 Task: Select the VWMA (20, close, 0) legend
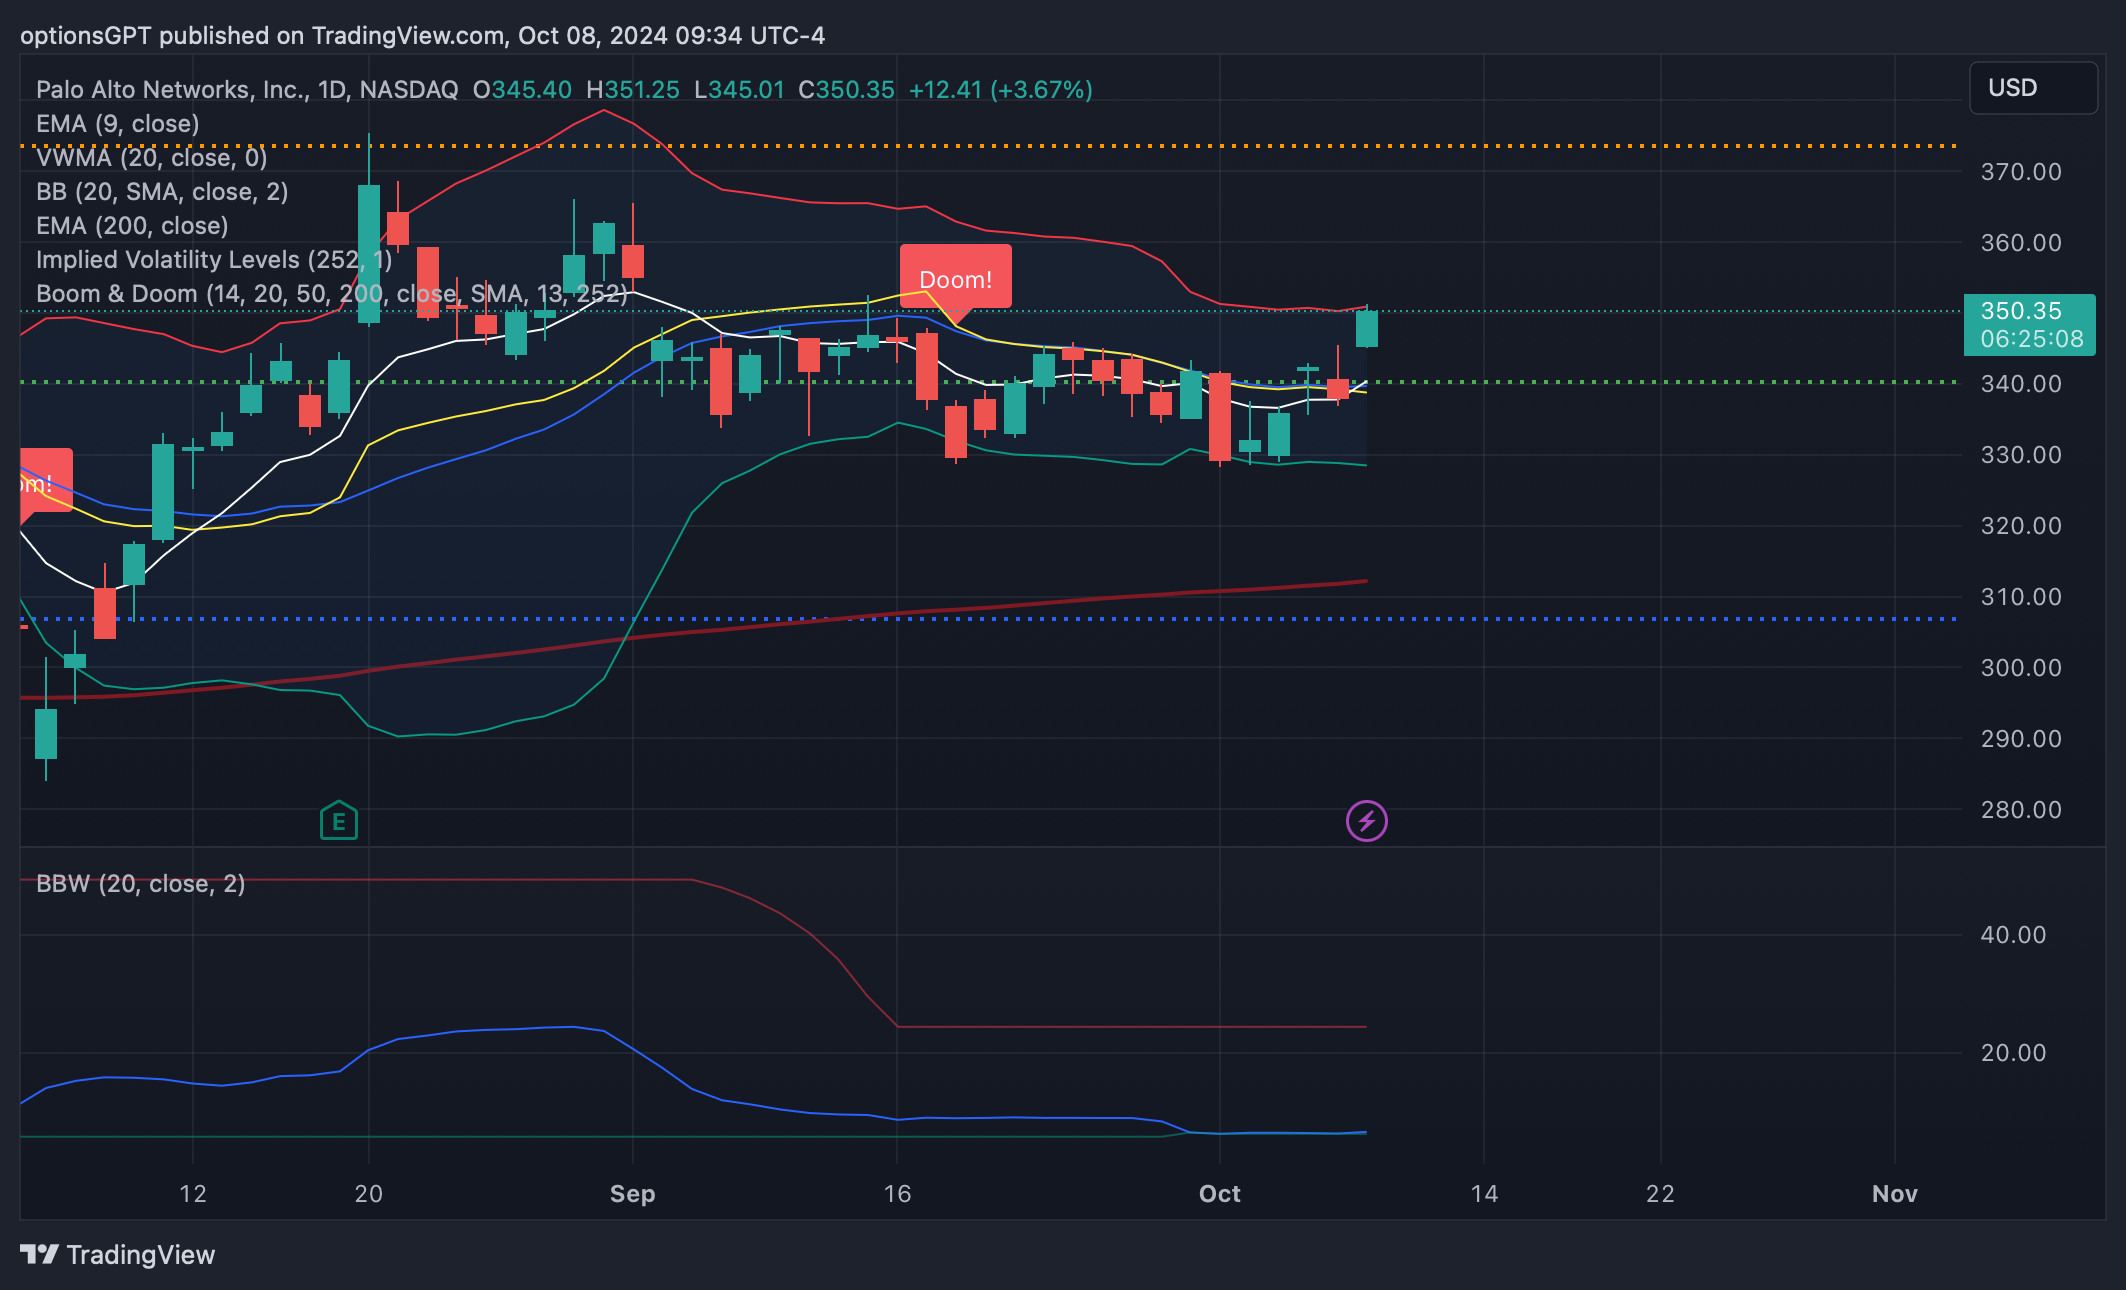coord(152,158)
